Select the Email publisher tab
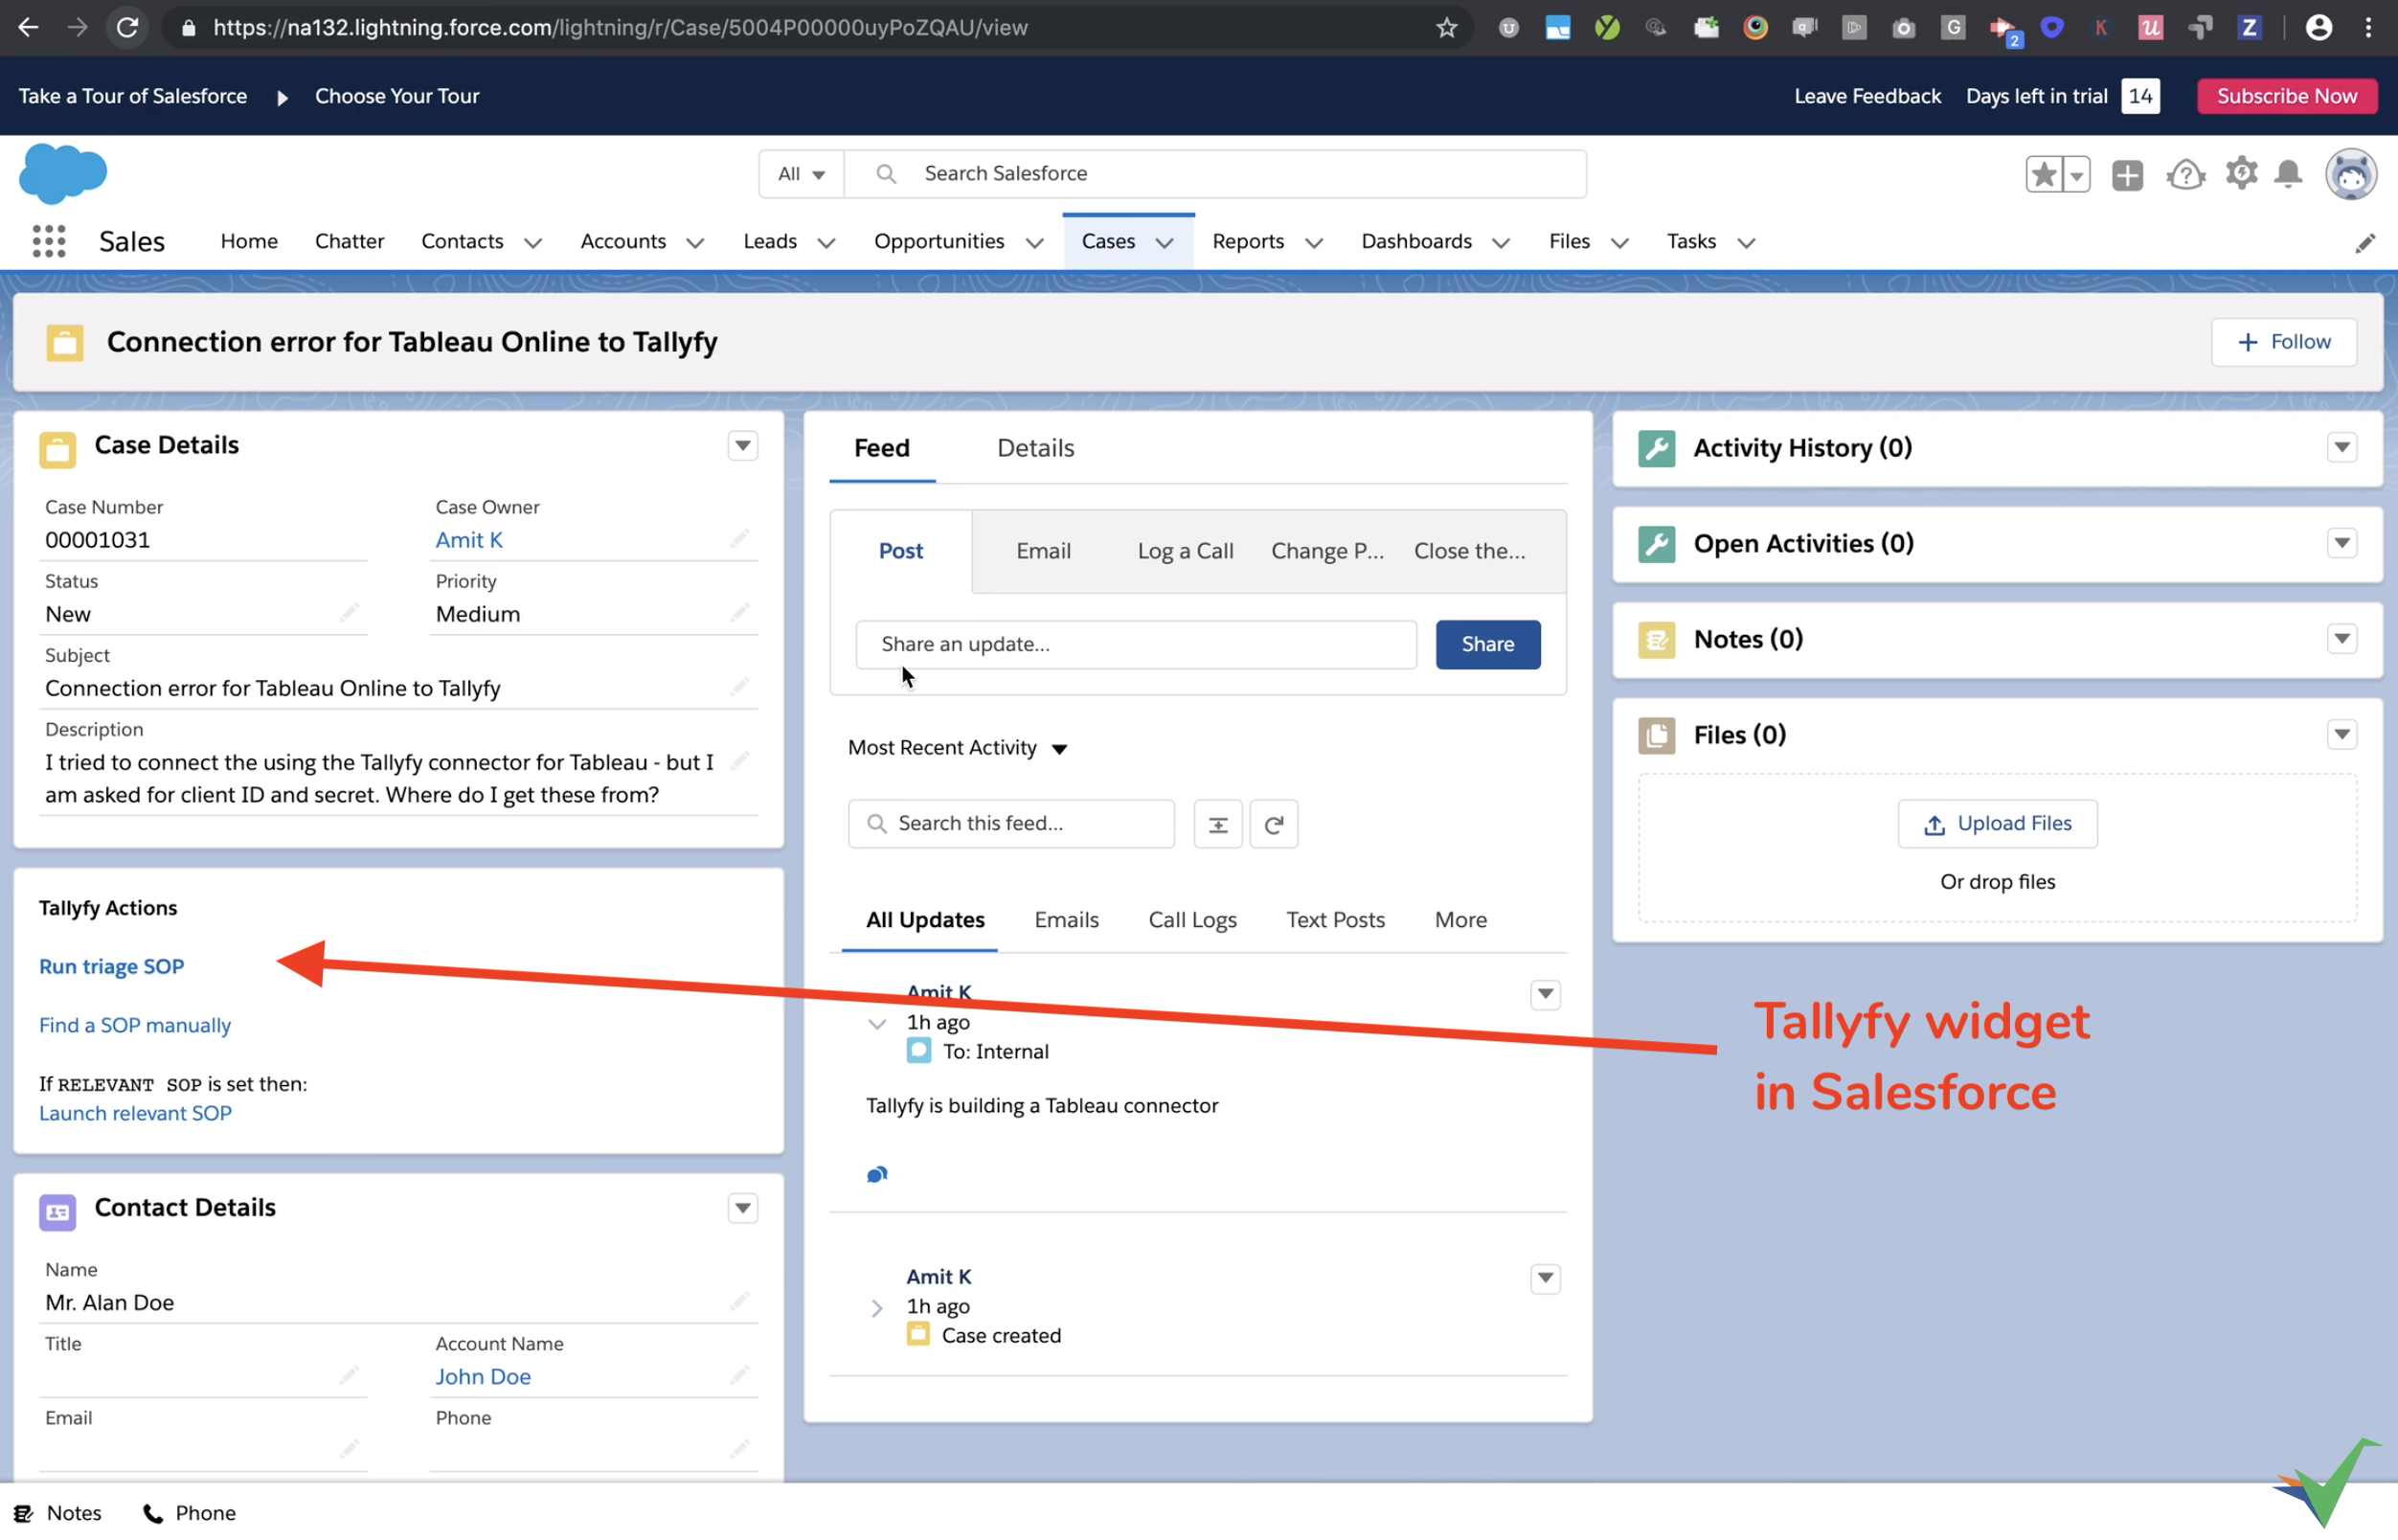 pos(1043,551)
